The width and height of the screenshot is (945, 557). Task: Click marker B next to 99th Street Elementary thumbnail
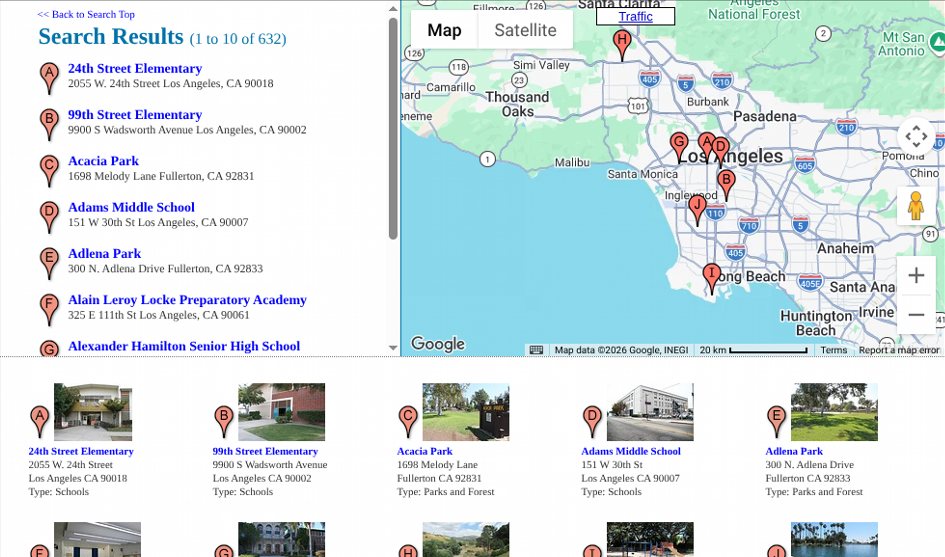tap(224, 421)
